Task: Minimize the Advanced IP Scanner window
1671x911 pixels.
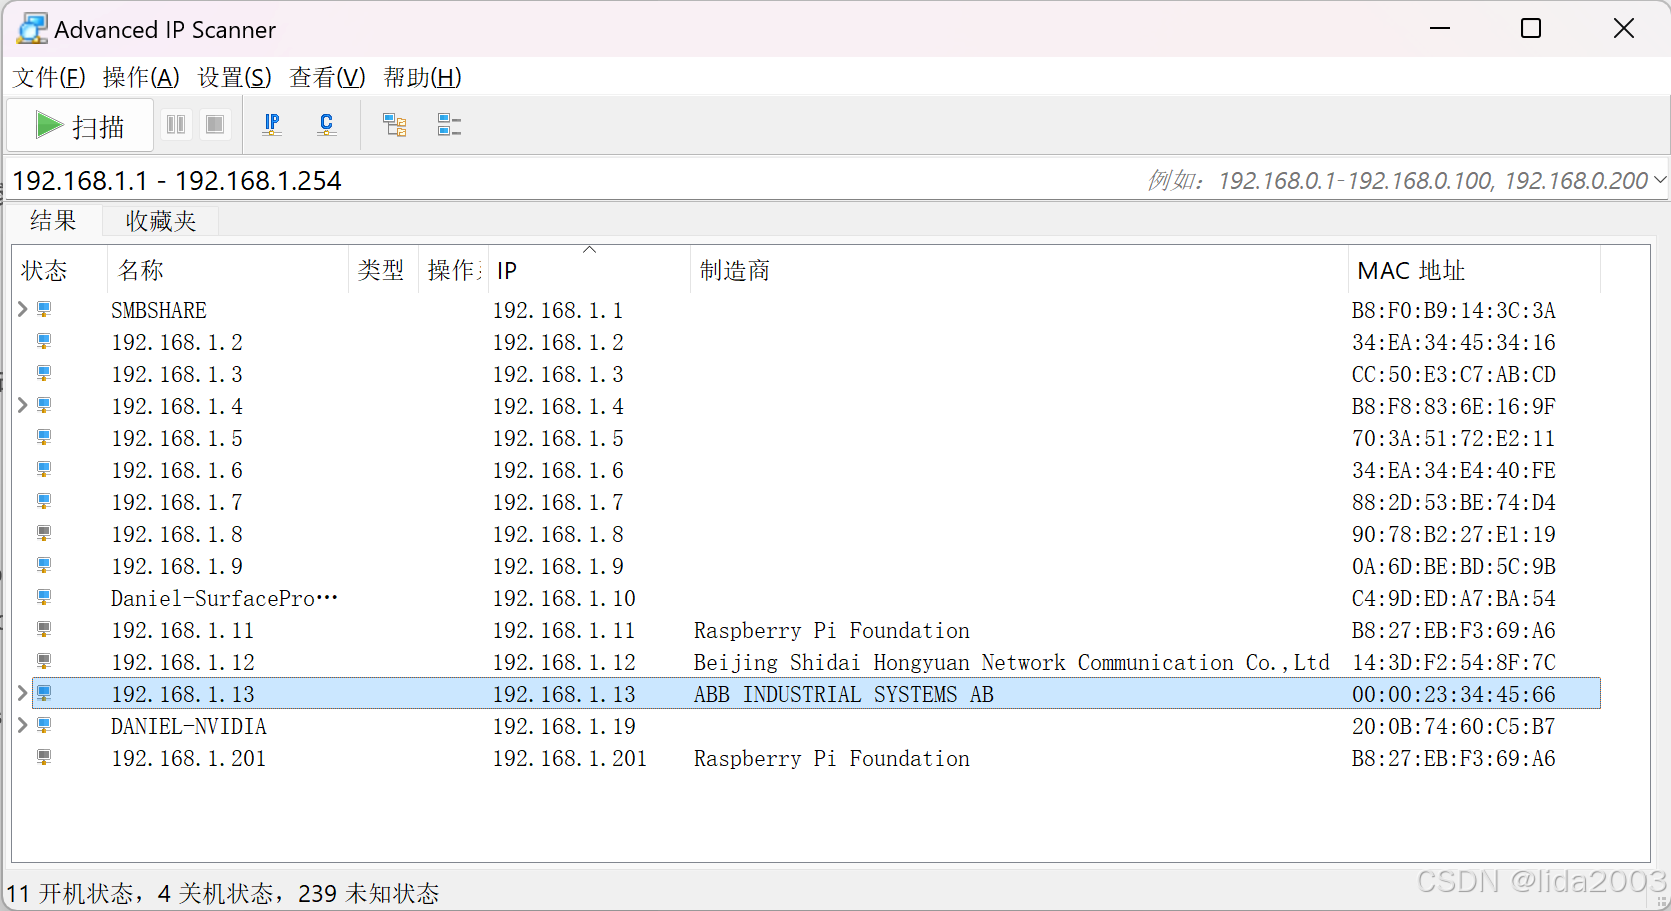Action: click(x=1440, y=28)
